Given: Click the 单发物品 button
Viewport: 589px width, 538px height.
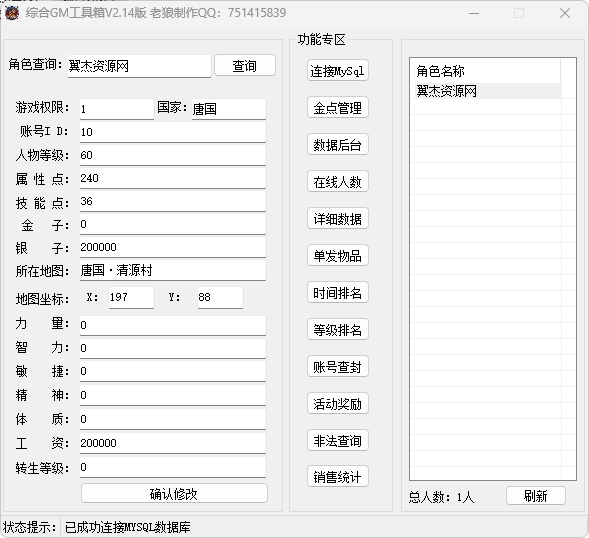Looking at the screenshot, I should coord(337,255).
